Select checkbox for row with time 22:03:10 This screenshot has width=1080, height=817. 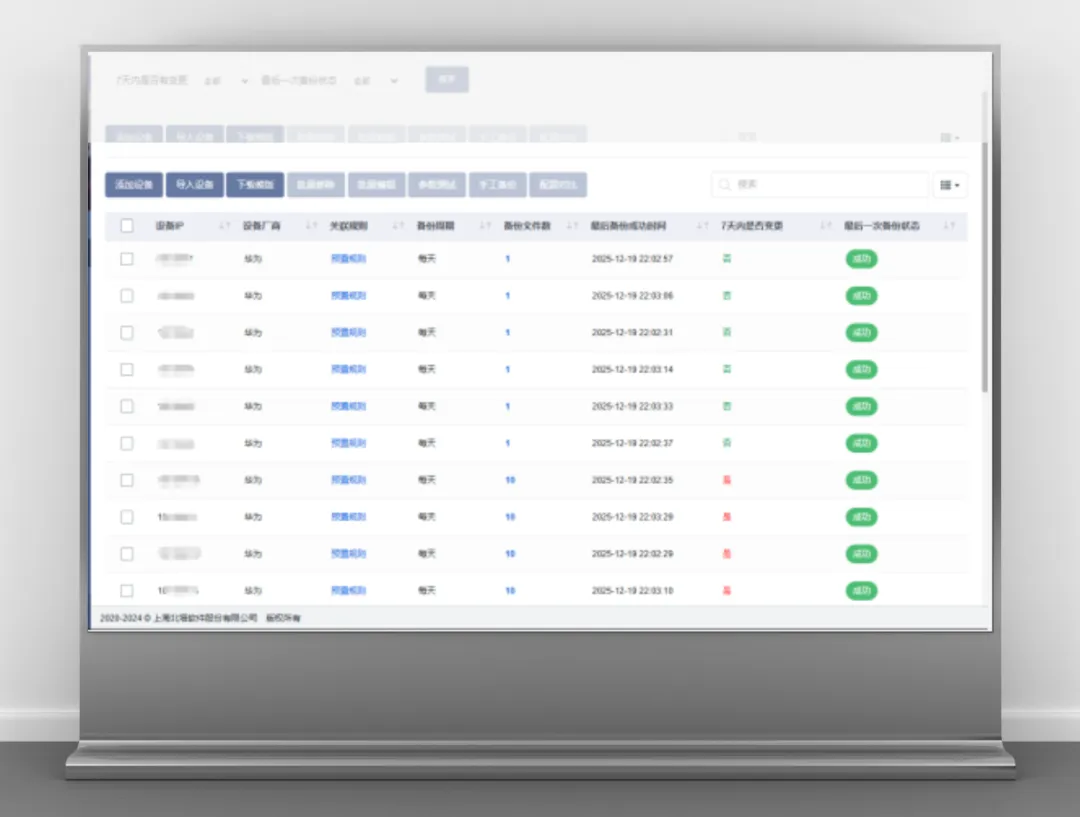(x=127, y=590)
